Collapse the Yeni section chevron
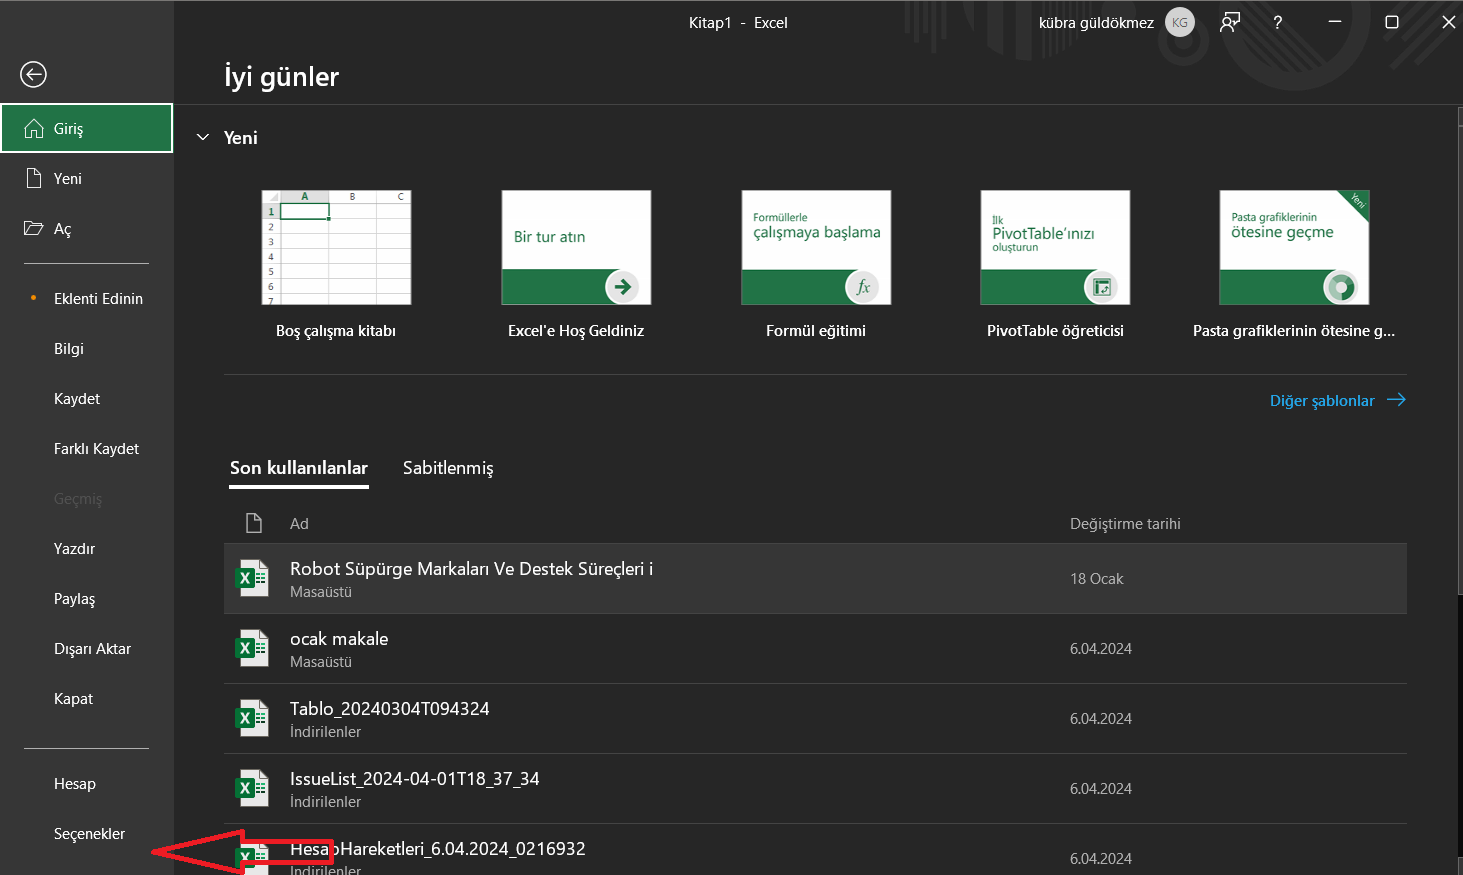 [x=203, y=138]
